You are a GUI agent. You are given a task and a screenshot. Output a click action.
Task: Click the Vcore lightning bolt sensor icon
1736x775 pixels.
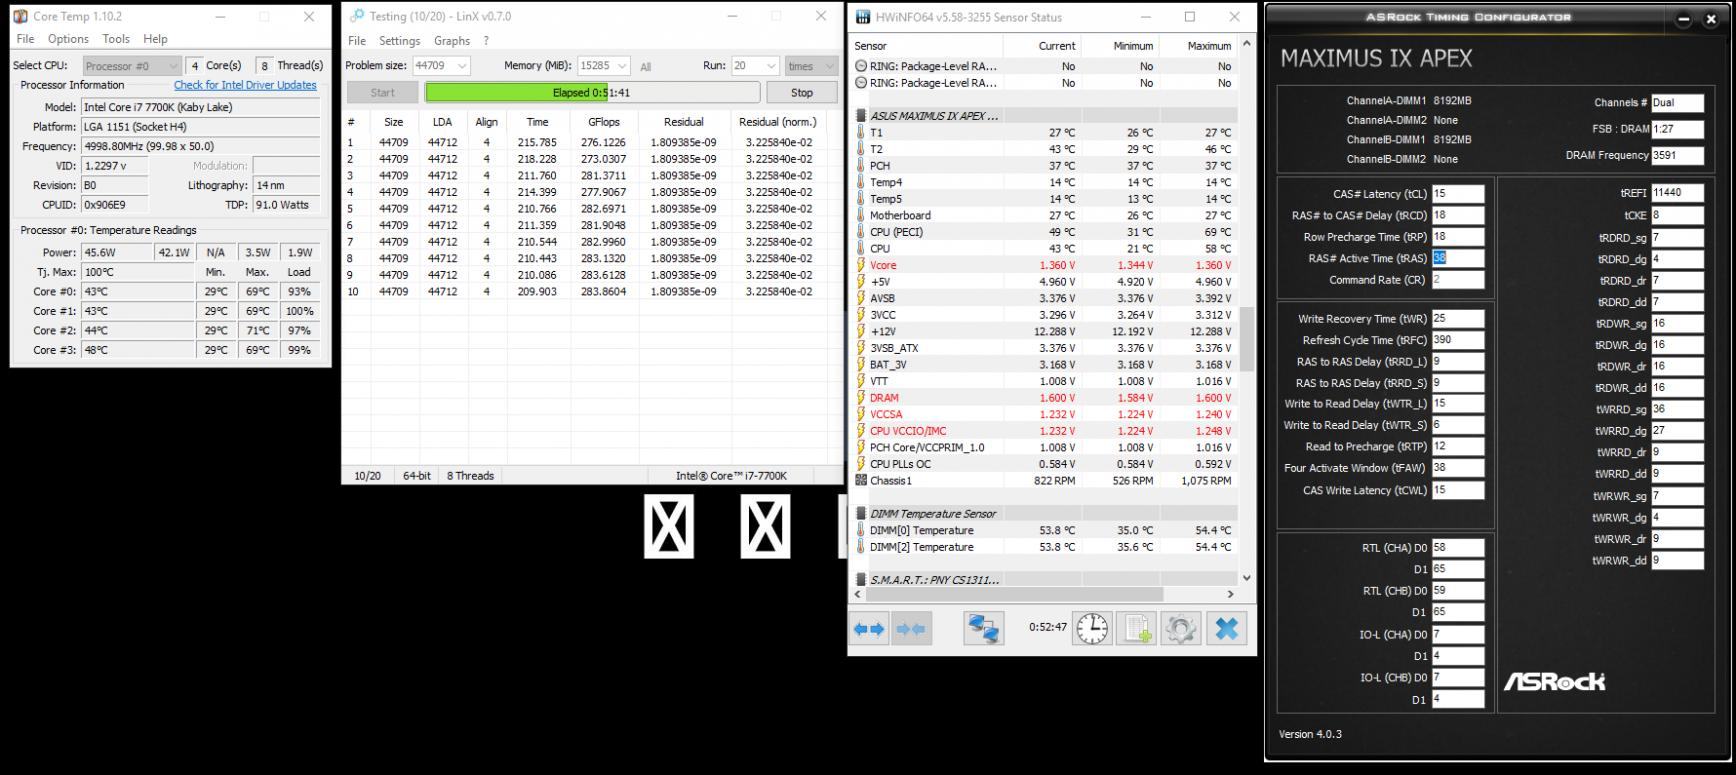coord(861,265)
